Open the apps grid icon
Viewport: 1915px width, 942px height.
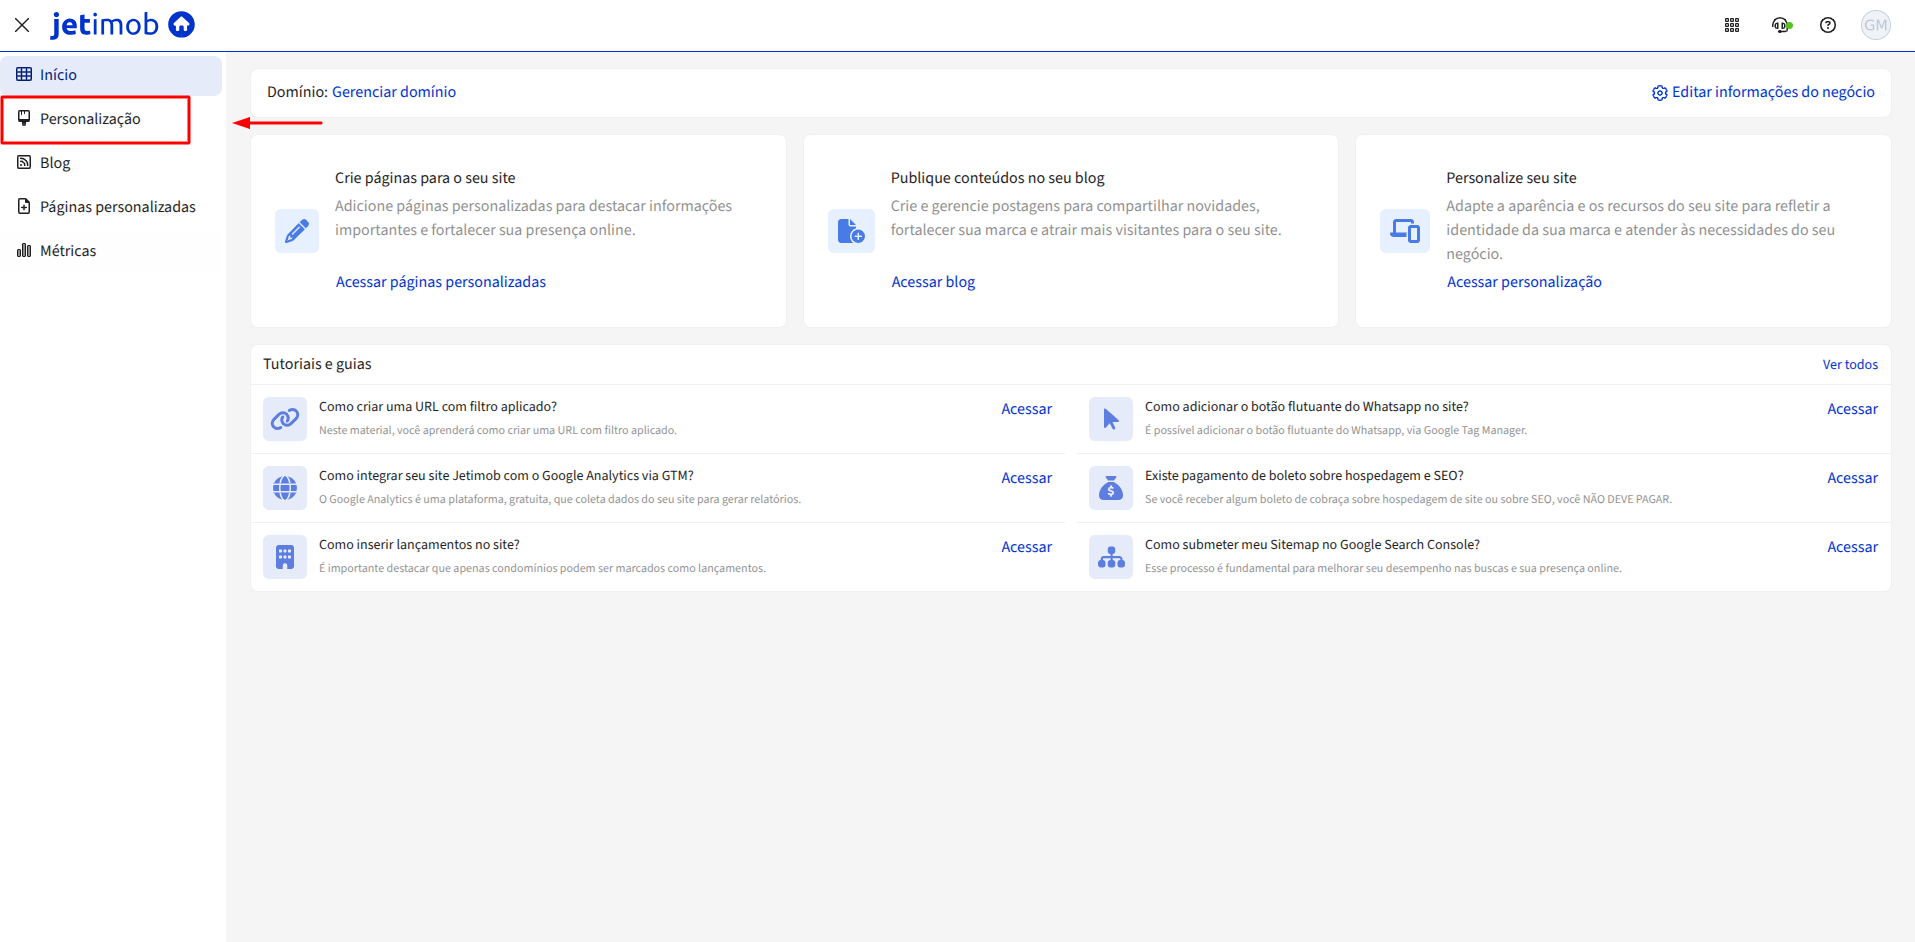tap(1732, 25)
